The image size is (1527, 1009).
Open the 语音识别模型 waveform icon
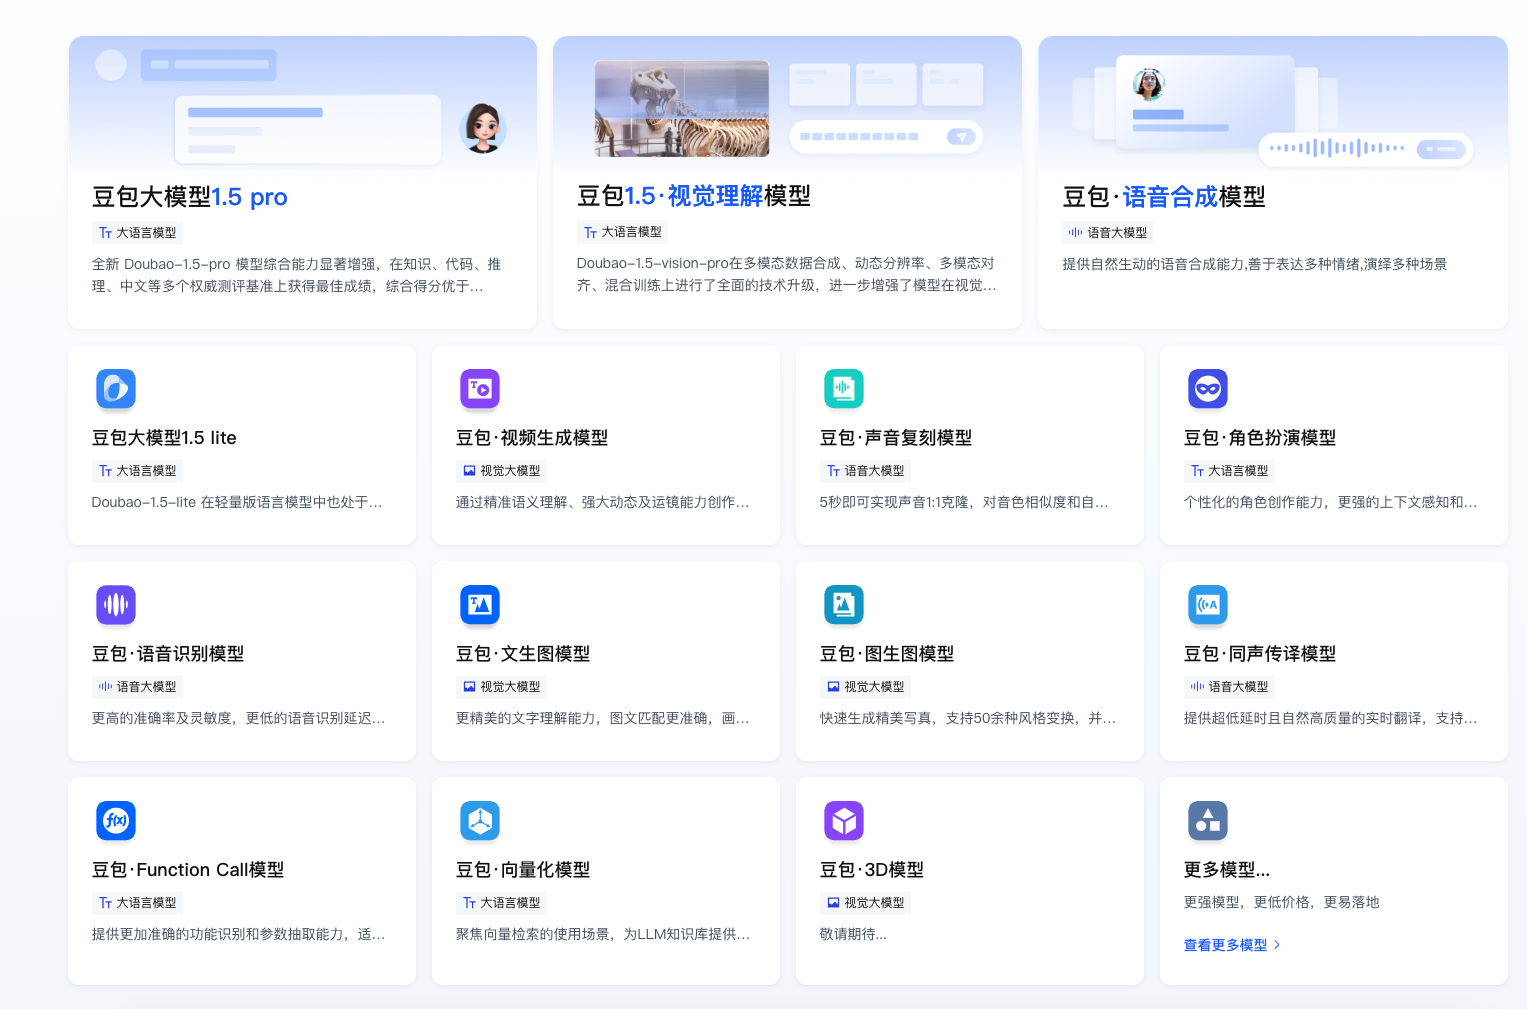click(x=116, y=605)
